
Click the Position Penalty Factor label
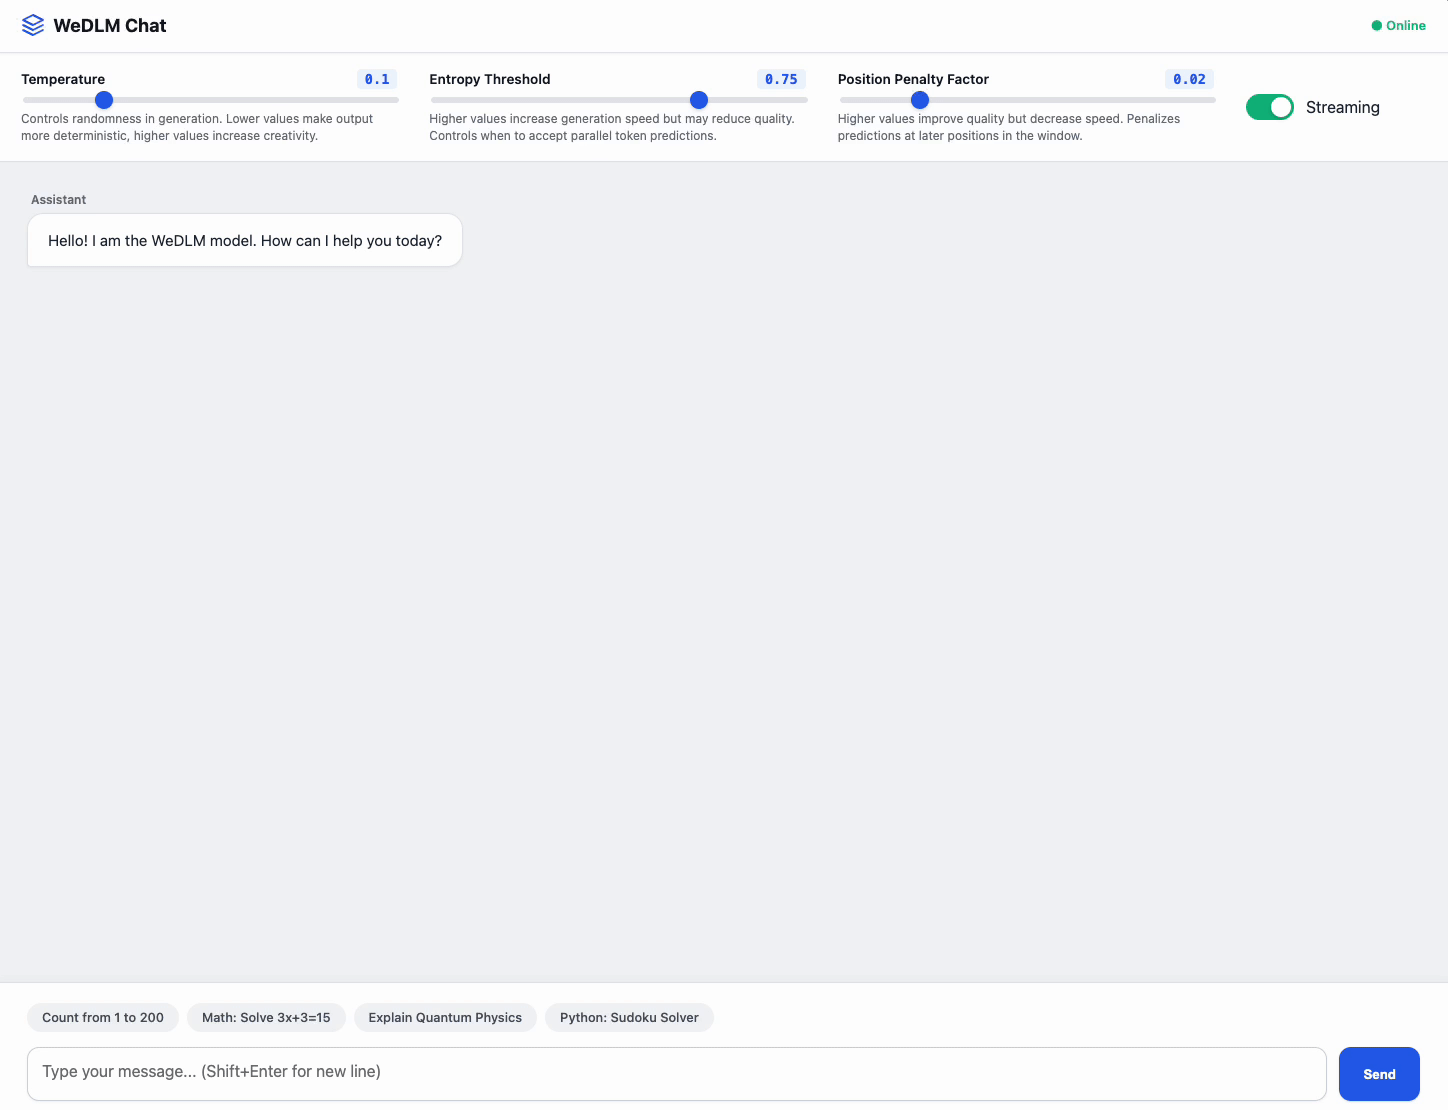point(913,79)
